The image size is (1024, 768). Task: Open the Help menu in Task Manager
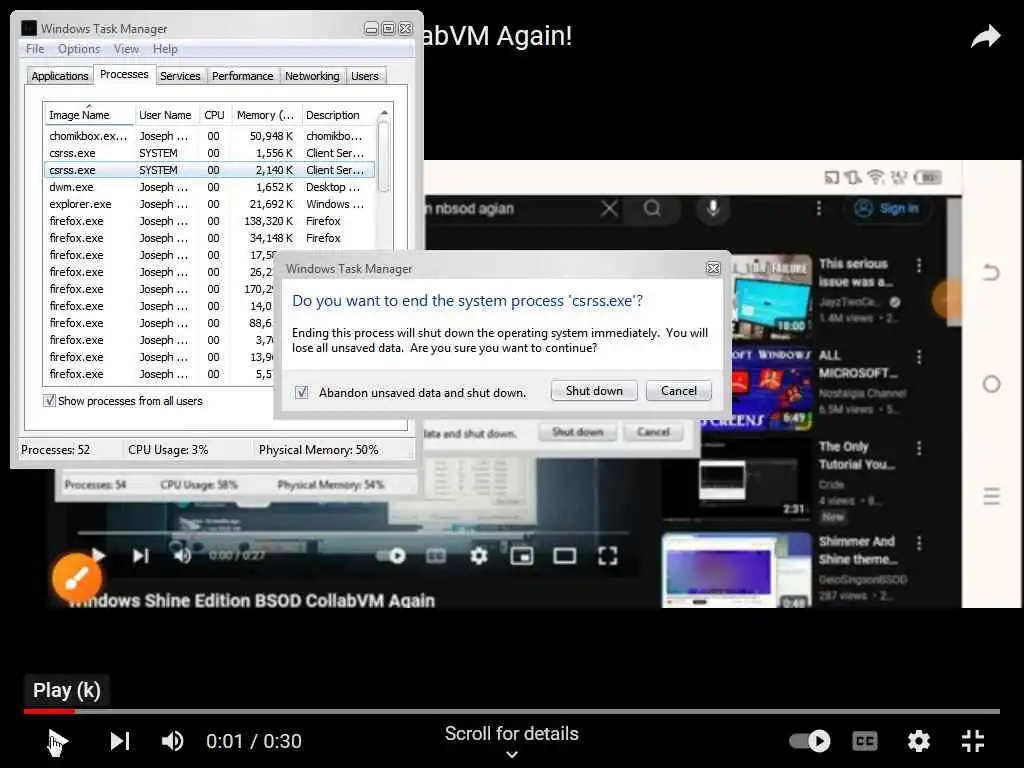pyautogui.click(x=165, y=49)
